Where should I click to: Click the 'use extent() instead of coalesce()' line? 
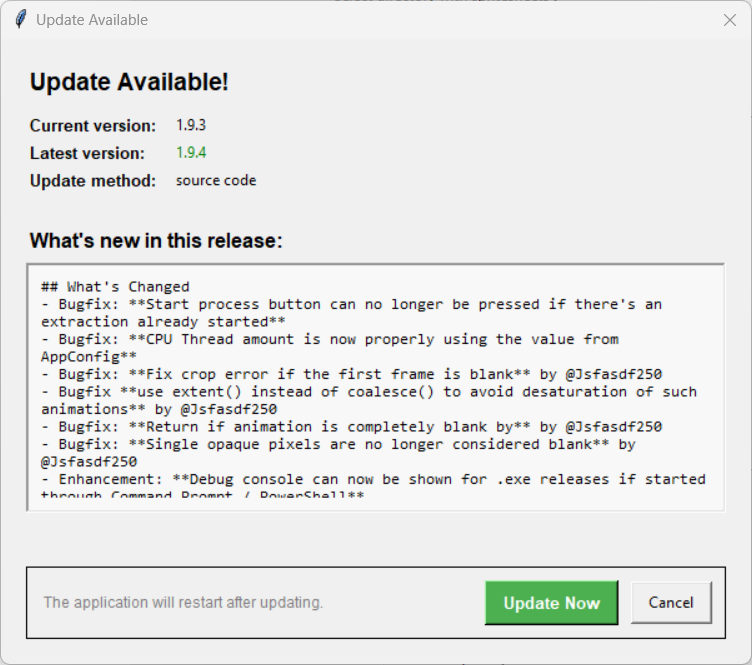point(369,400)
